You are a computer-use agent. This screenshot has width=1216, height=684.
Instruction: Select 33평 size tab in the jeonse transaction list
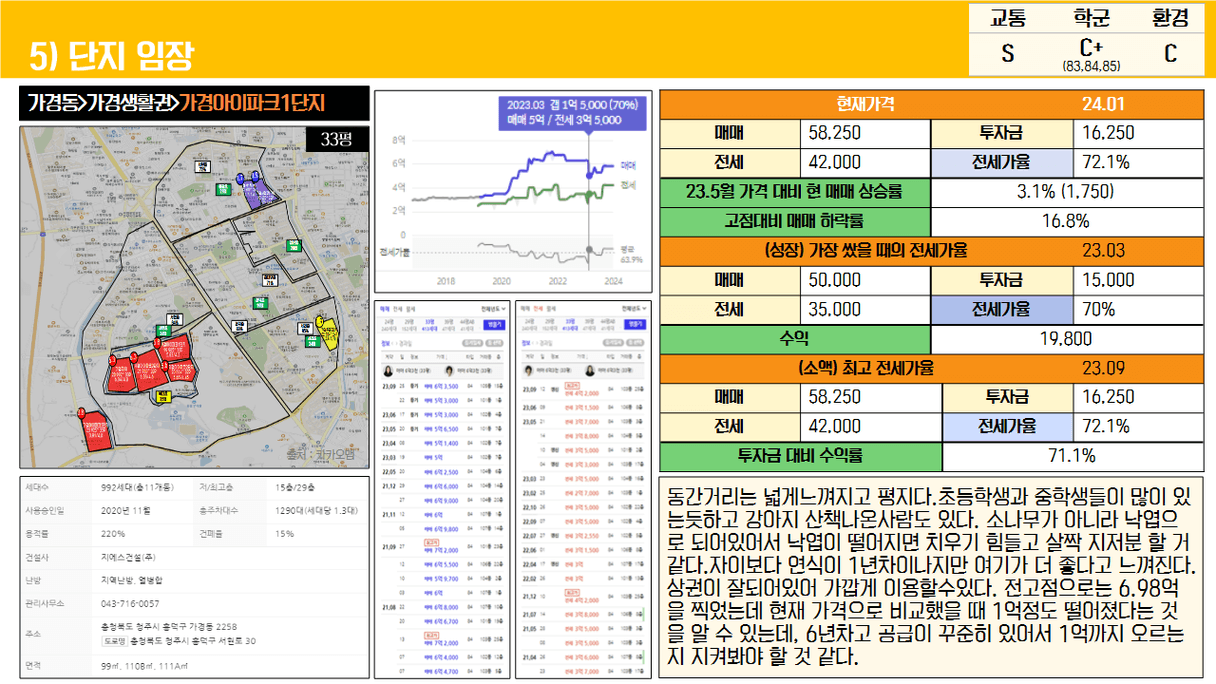click(570, 325)
